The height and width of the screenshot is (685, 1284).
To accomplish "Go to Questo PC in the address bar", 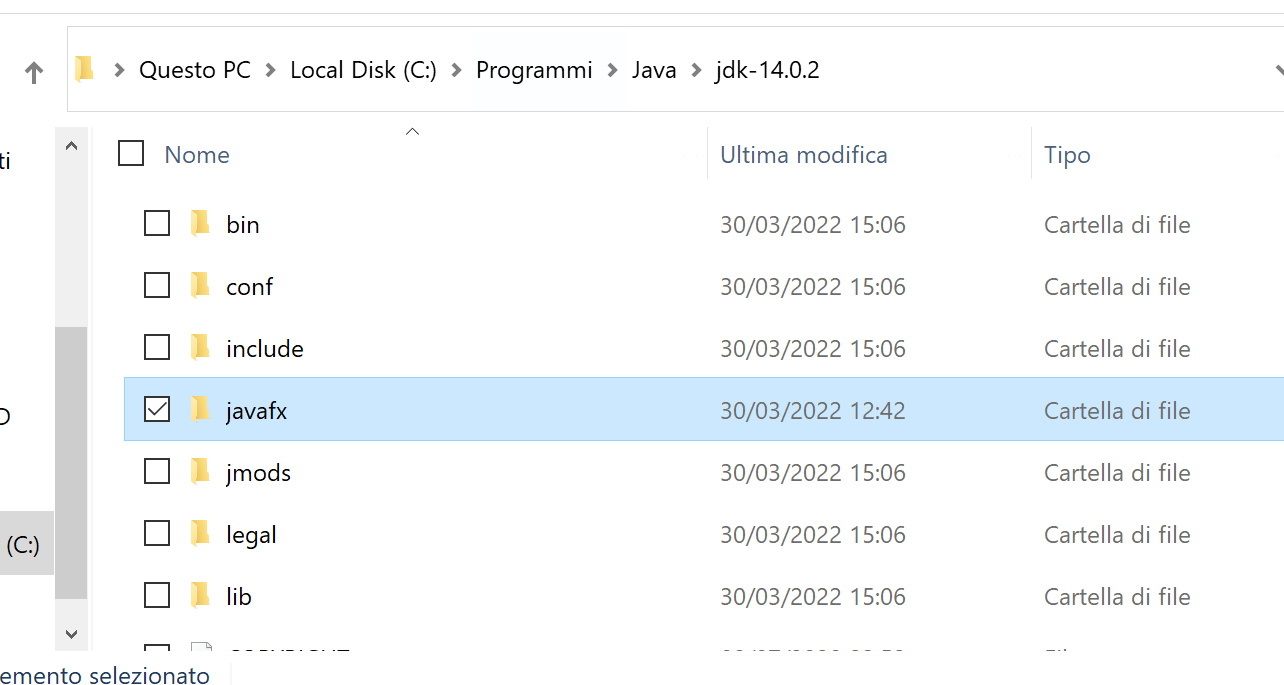I will tap(194, 70).
